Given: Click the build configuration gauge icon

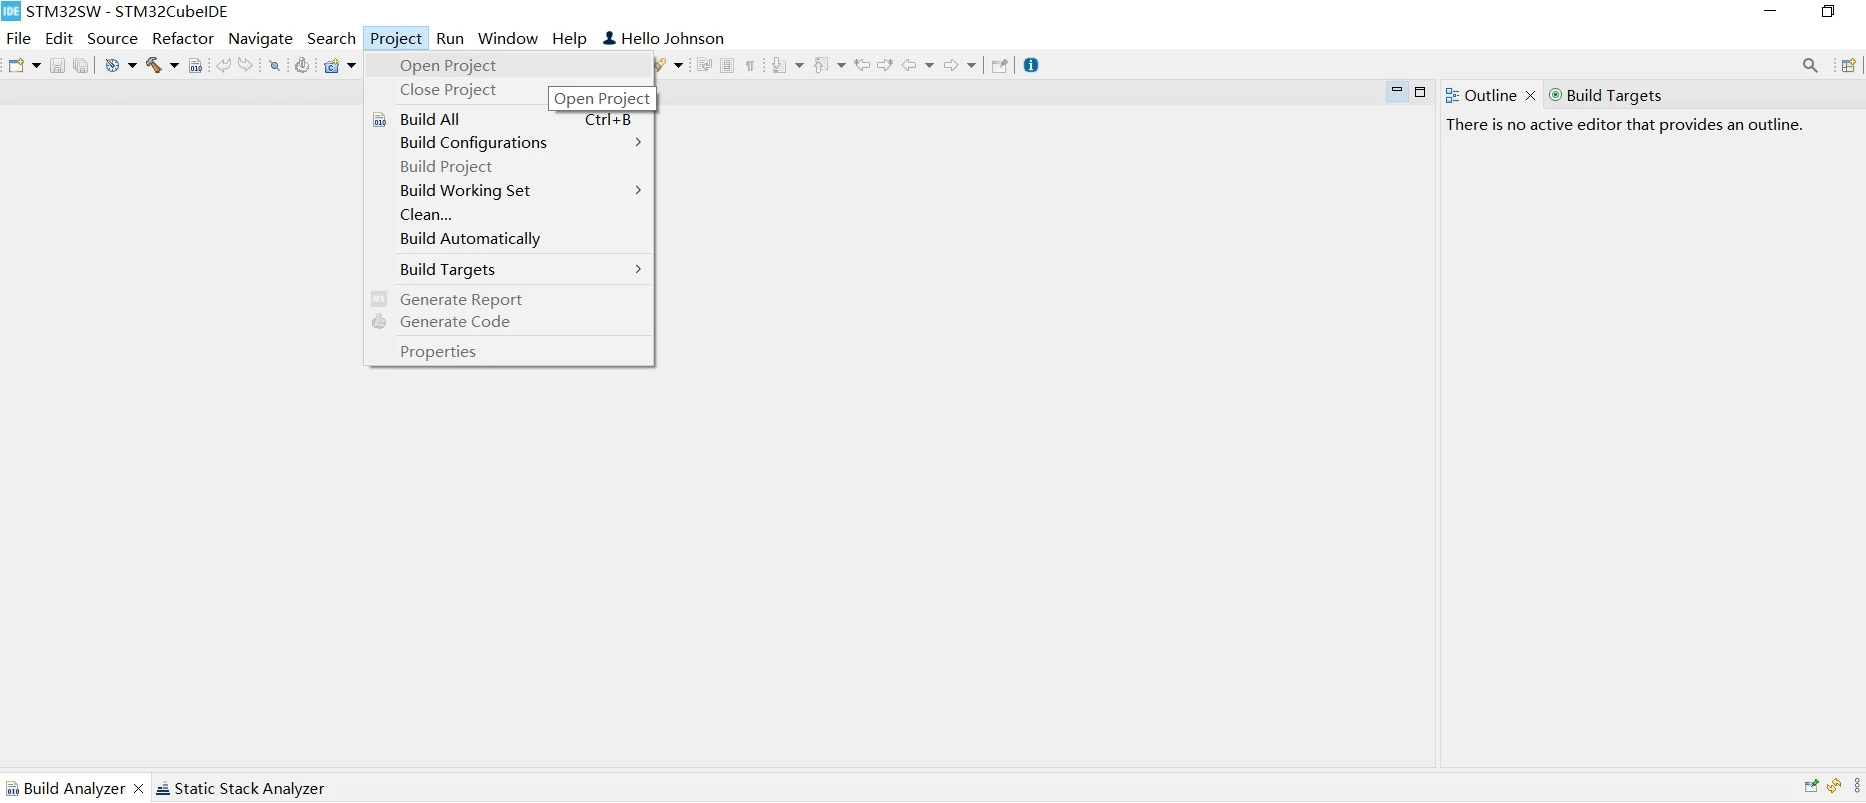Looking at the screenshot, I should [x=113, y=66].
